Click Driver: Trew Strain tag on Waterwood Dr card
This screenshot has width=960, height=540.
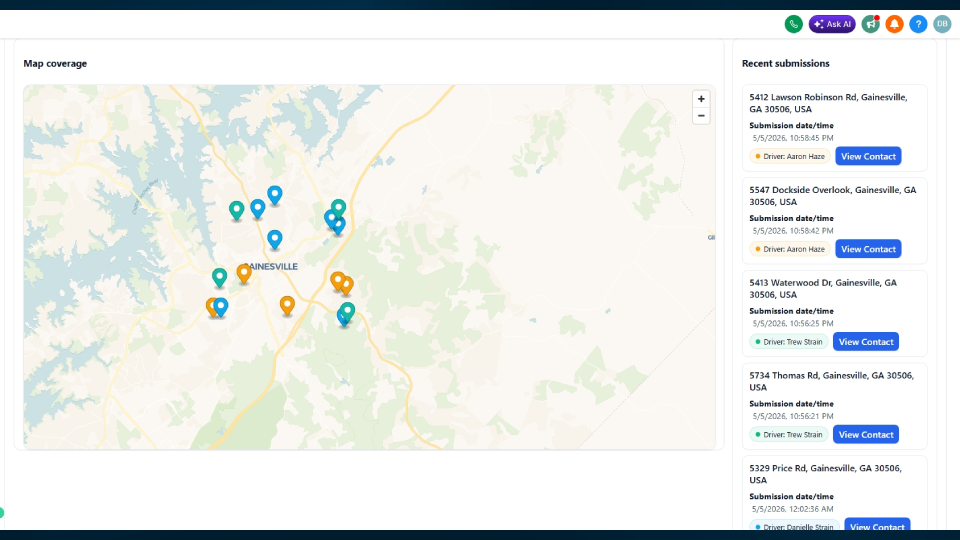789,342
